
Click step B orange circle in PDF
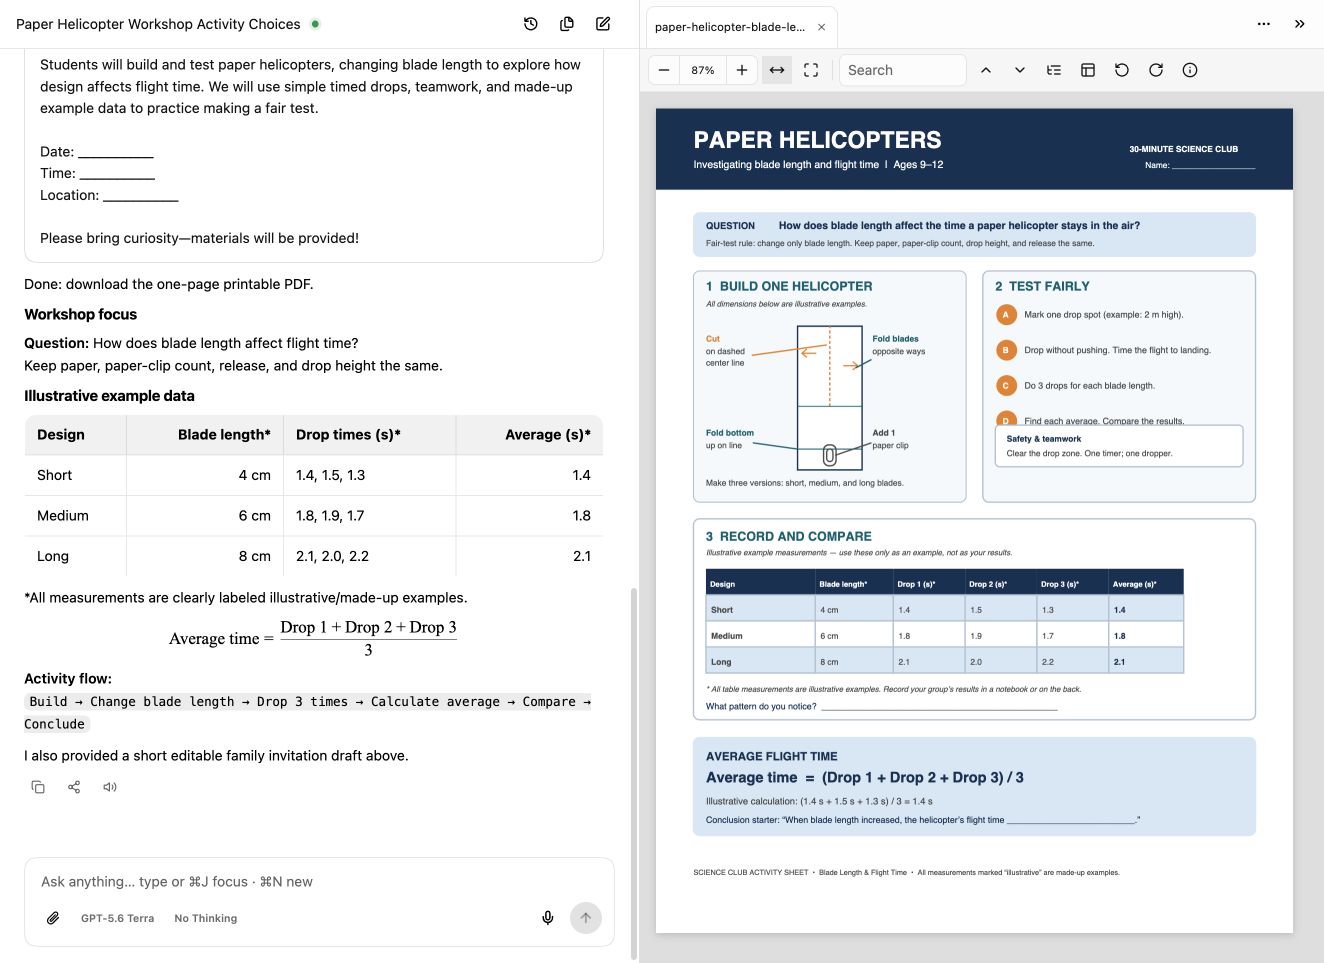(1006, 350)
